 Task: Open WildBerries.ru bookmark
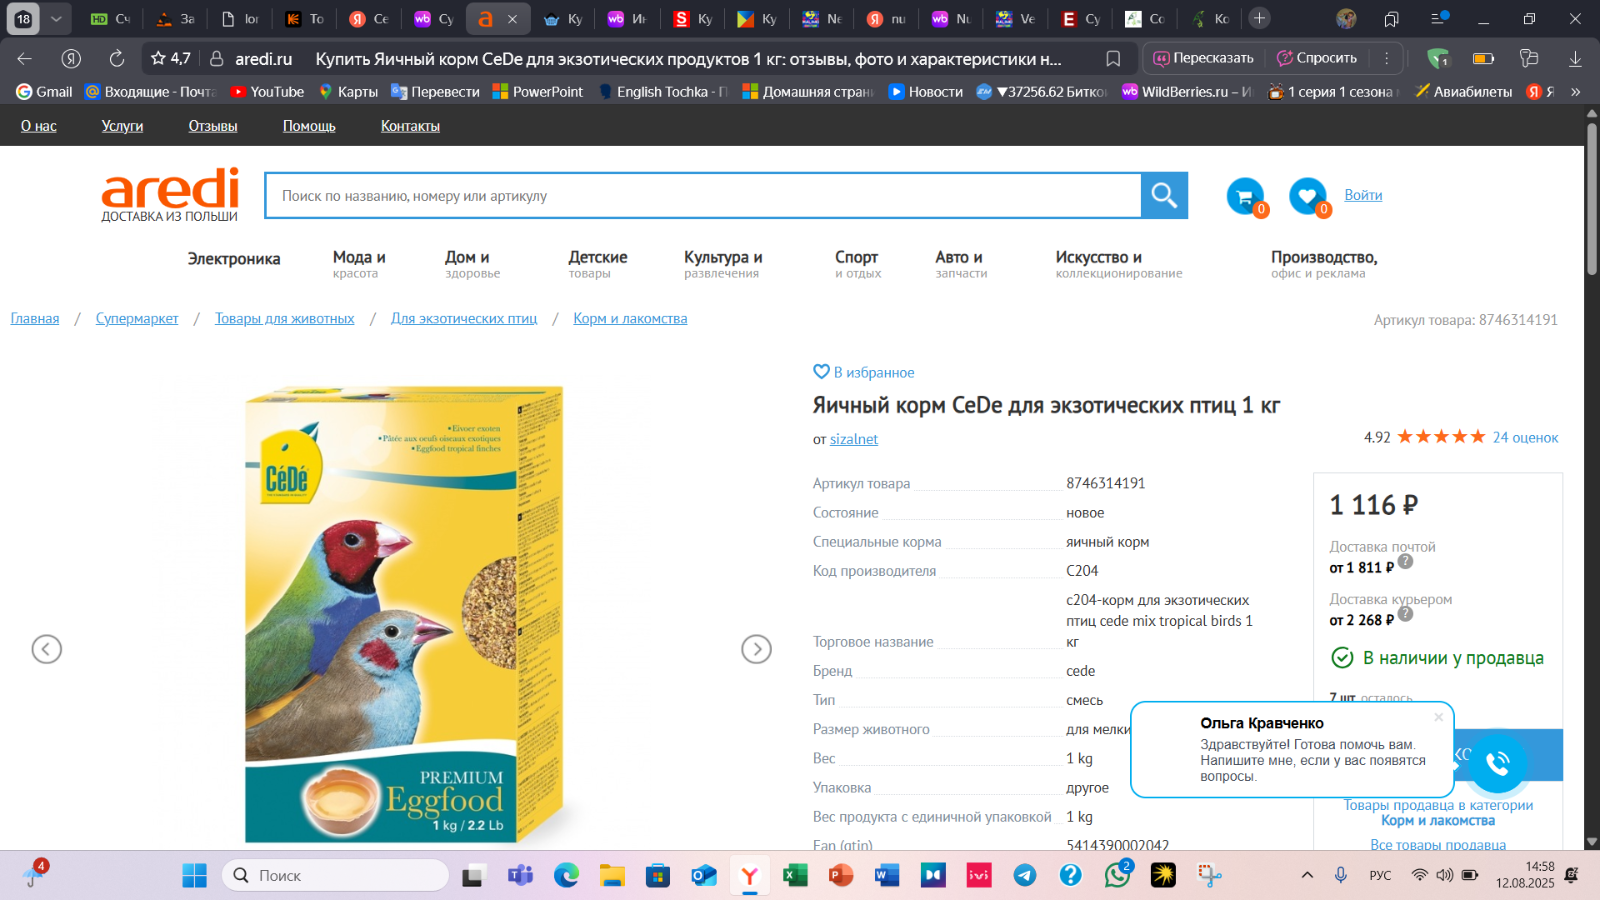click(1187, 91)
